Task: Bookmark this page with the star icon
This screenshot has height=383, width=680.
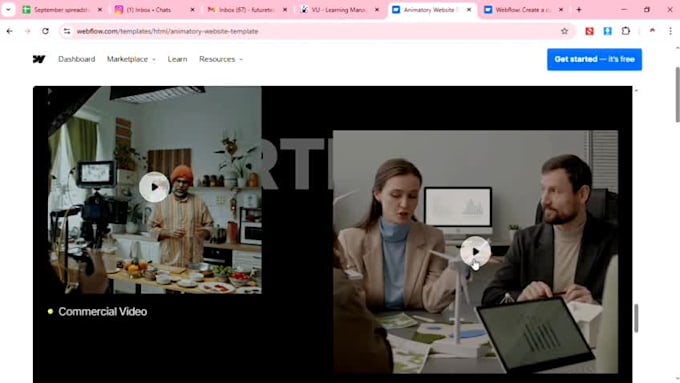Action: 564,31
